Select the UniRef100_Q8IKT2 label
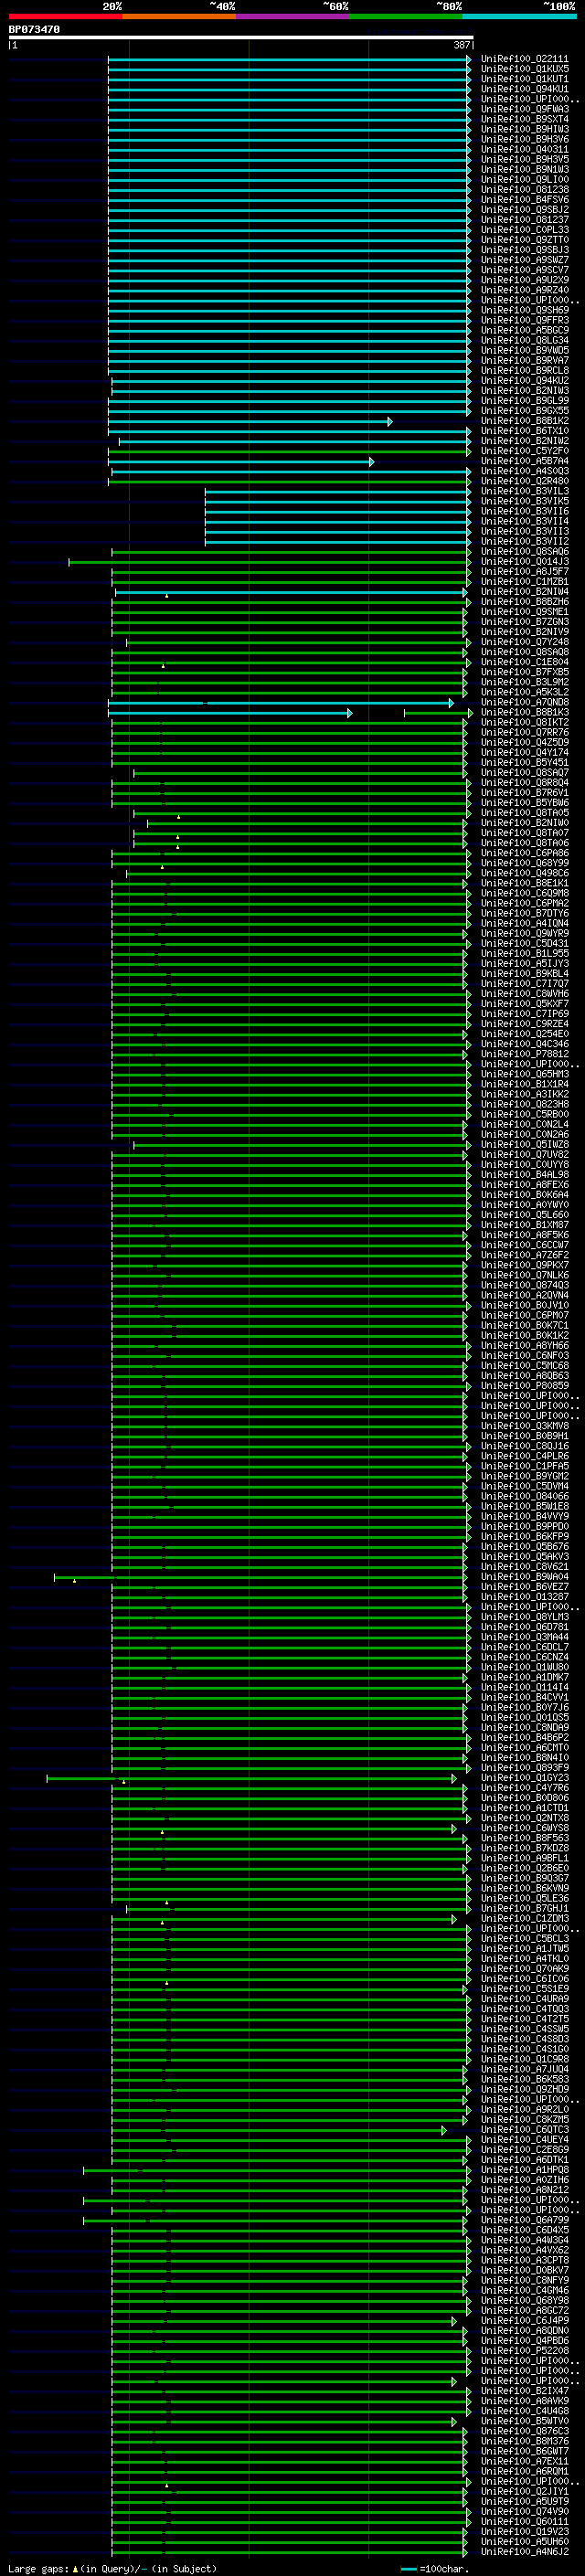 tap(525, 723)
